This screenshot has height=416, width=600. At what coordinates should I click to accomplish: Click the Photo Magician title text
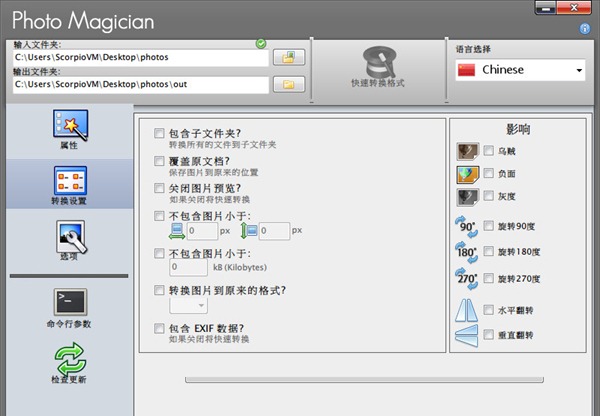tap(83, 21)
